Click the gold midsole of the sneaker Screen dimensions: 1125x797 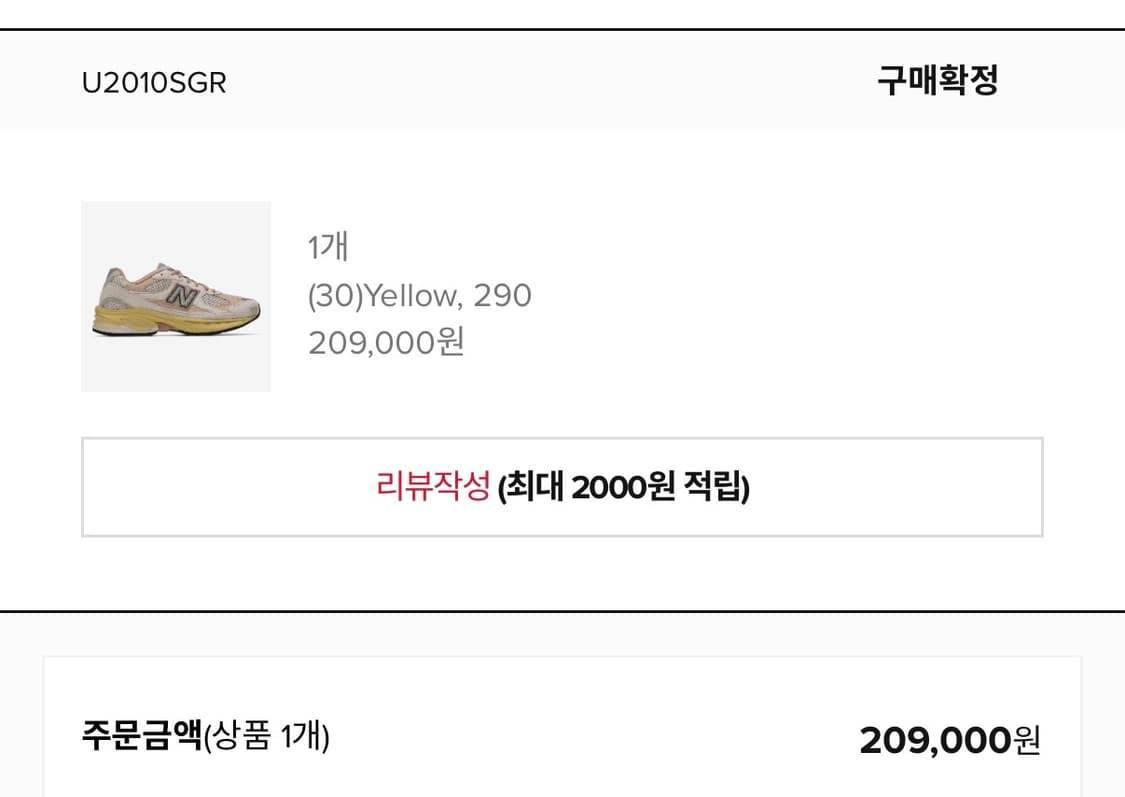click(150, 320)
